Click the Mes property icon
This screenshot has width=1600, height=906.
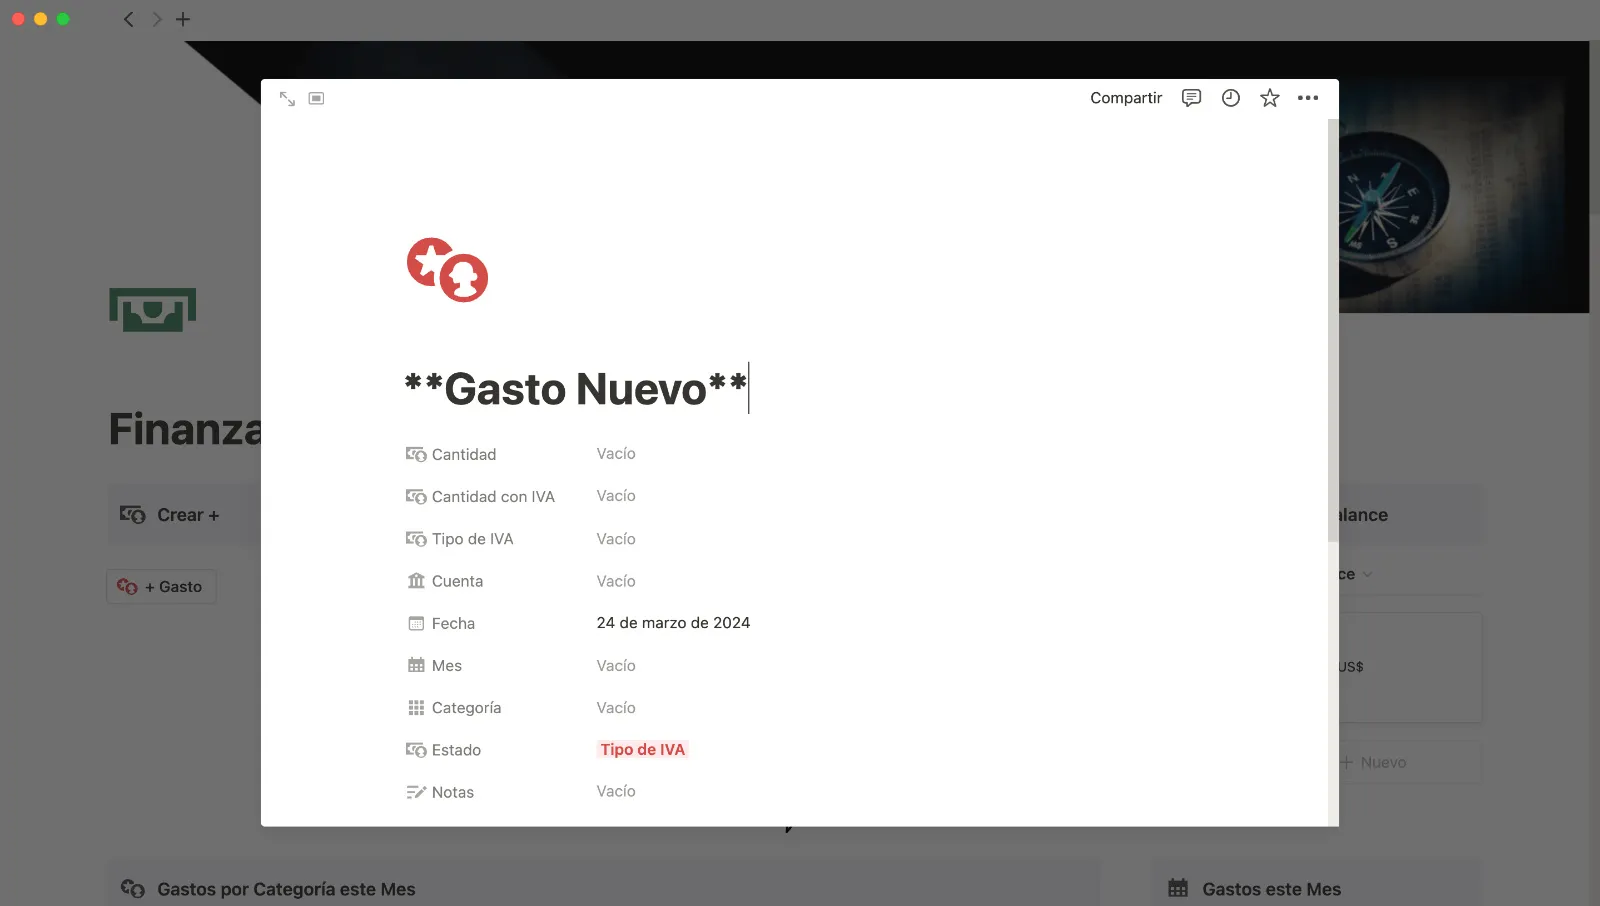[416, 666]
